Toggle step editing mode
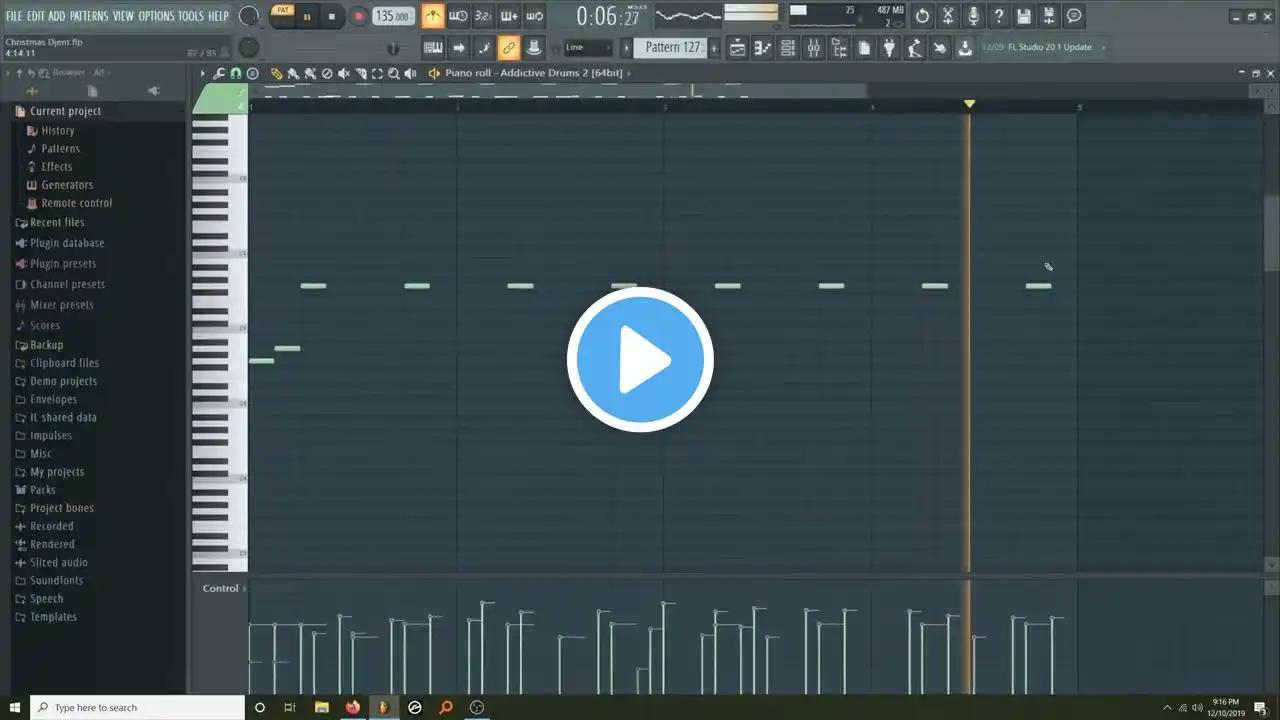The height and width of the screenshot is (720, 1280). coord(483,47)
